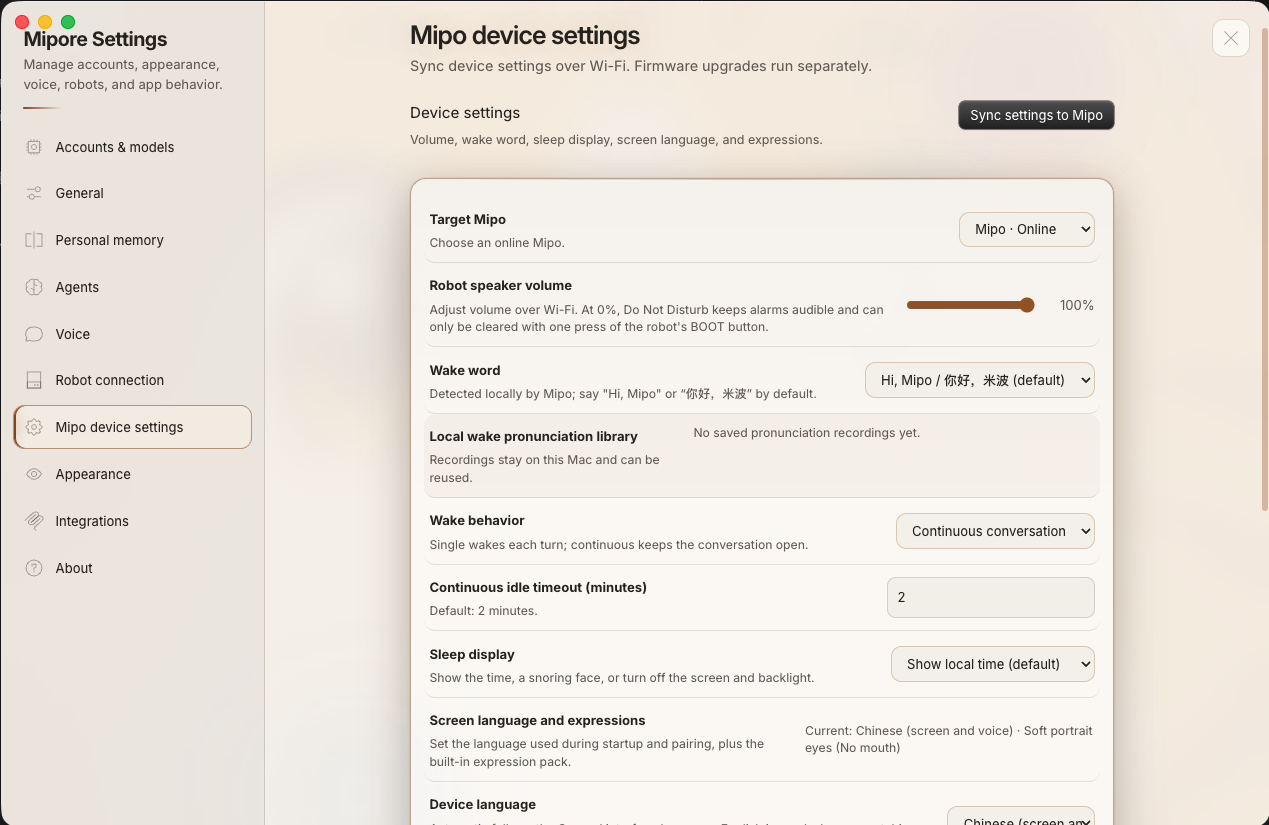The height and width of the screenshot is (825, 1269).
Task: Open the Wake word dropdown
Action: 980,380
